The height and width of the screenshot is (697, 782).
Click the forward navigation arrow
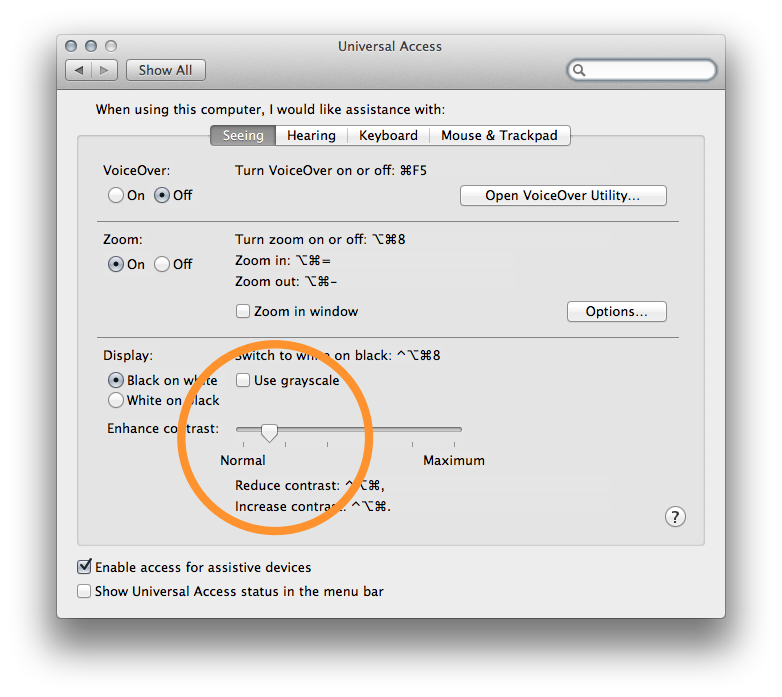[x=107, y=70]
